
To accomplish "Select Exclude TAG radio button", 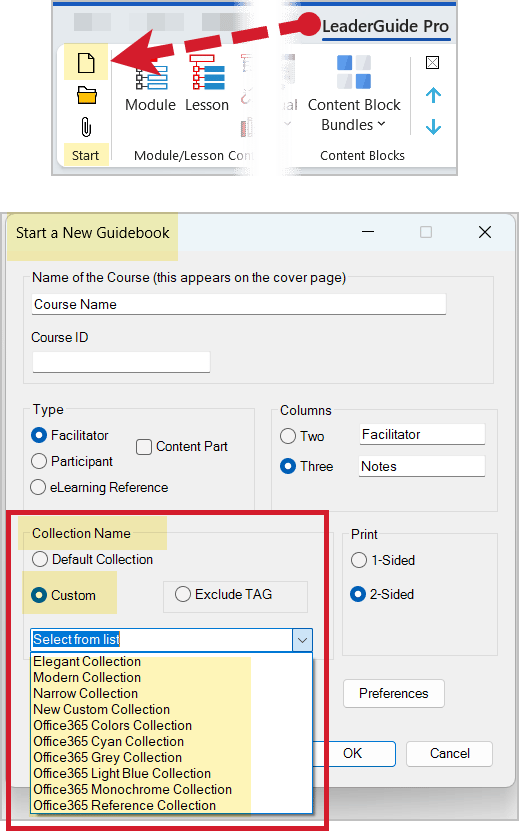I will click(x=183, y=594).
